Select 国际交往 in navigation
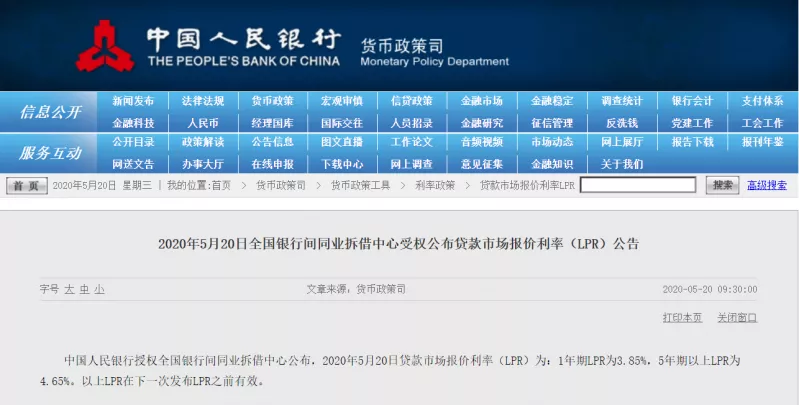The height and width of the screenshot is (405, 799). (x=342, y=123)
